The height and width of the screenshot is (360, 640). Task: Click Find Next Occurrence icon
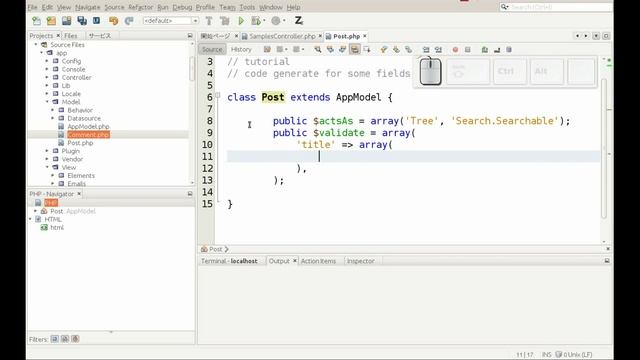pyautogui.click(x=342, y=49)
